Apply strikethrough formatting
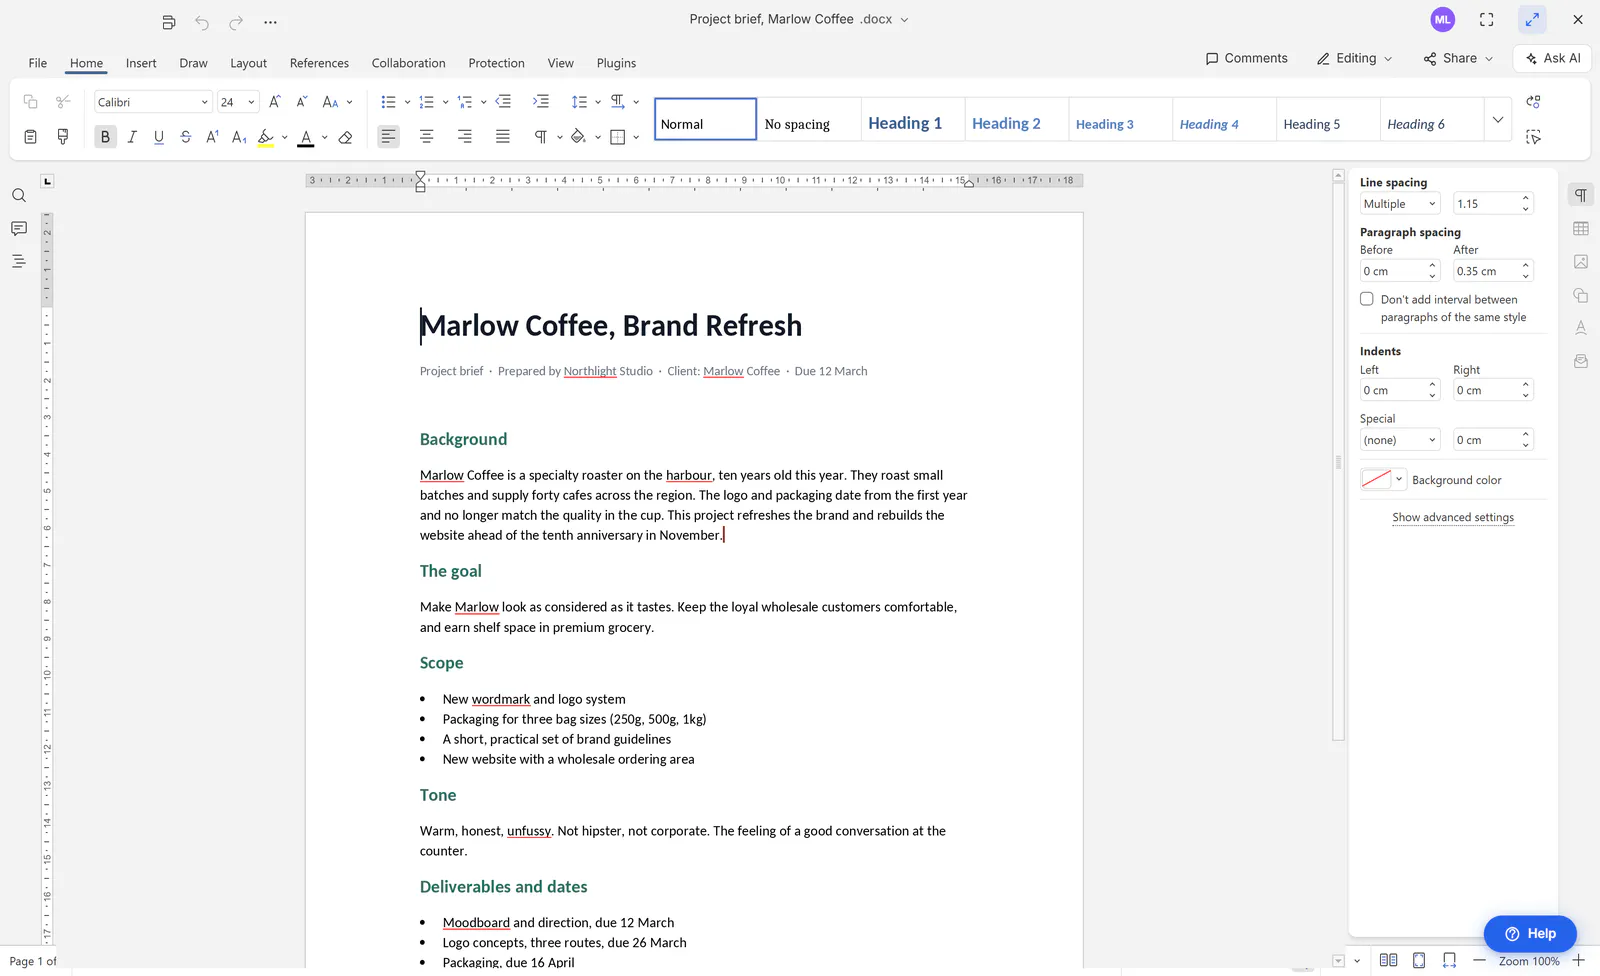This screenshot has height=976, width=1600. 186,137
